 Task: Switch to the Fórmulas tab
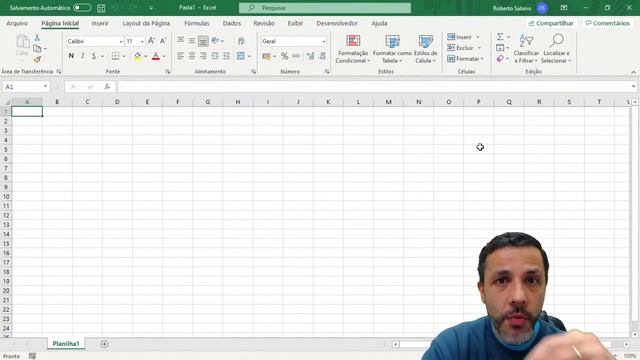pos(197,24)
